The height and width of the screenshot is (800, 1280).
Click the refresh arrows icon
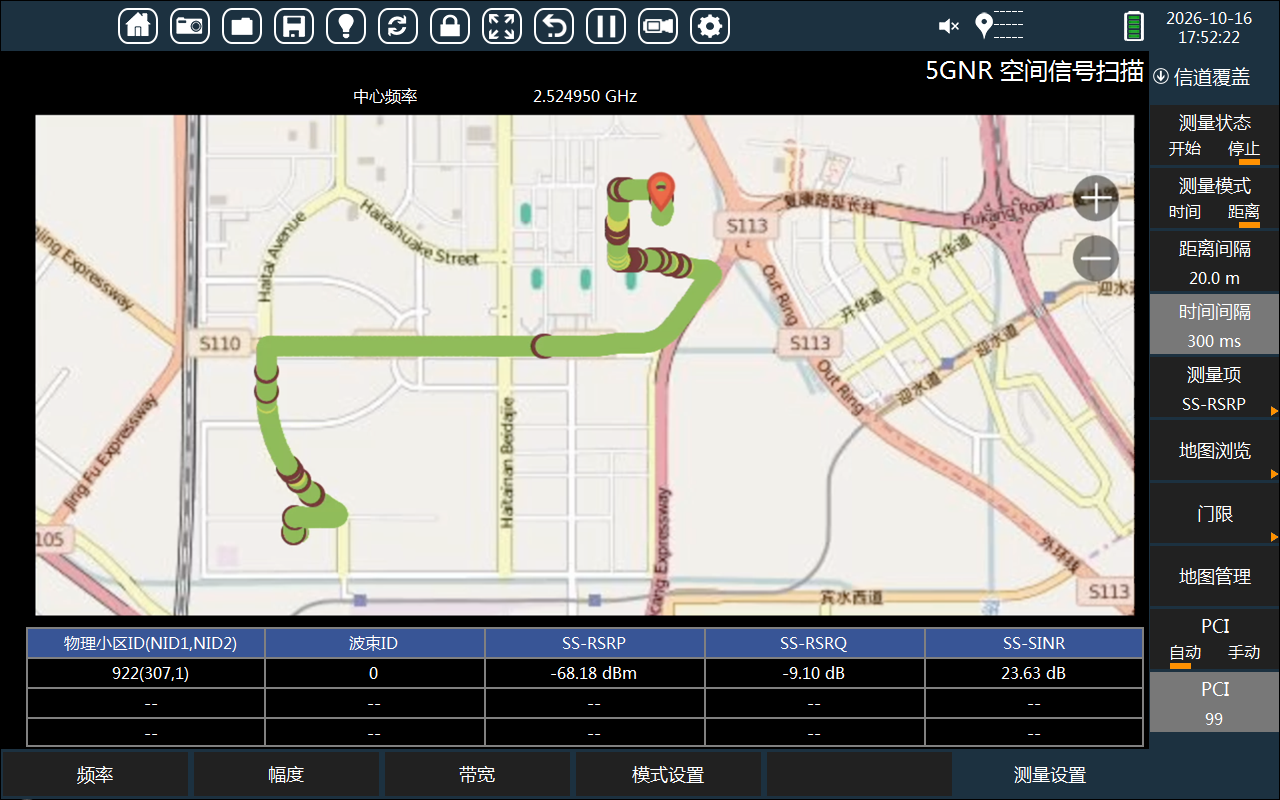pyautogui.click(x=398, y=26)
